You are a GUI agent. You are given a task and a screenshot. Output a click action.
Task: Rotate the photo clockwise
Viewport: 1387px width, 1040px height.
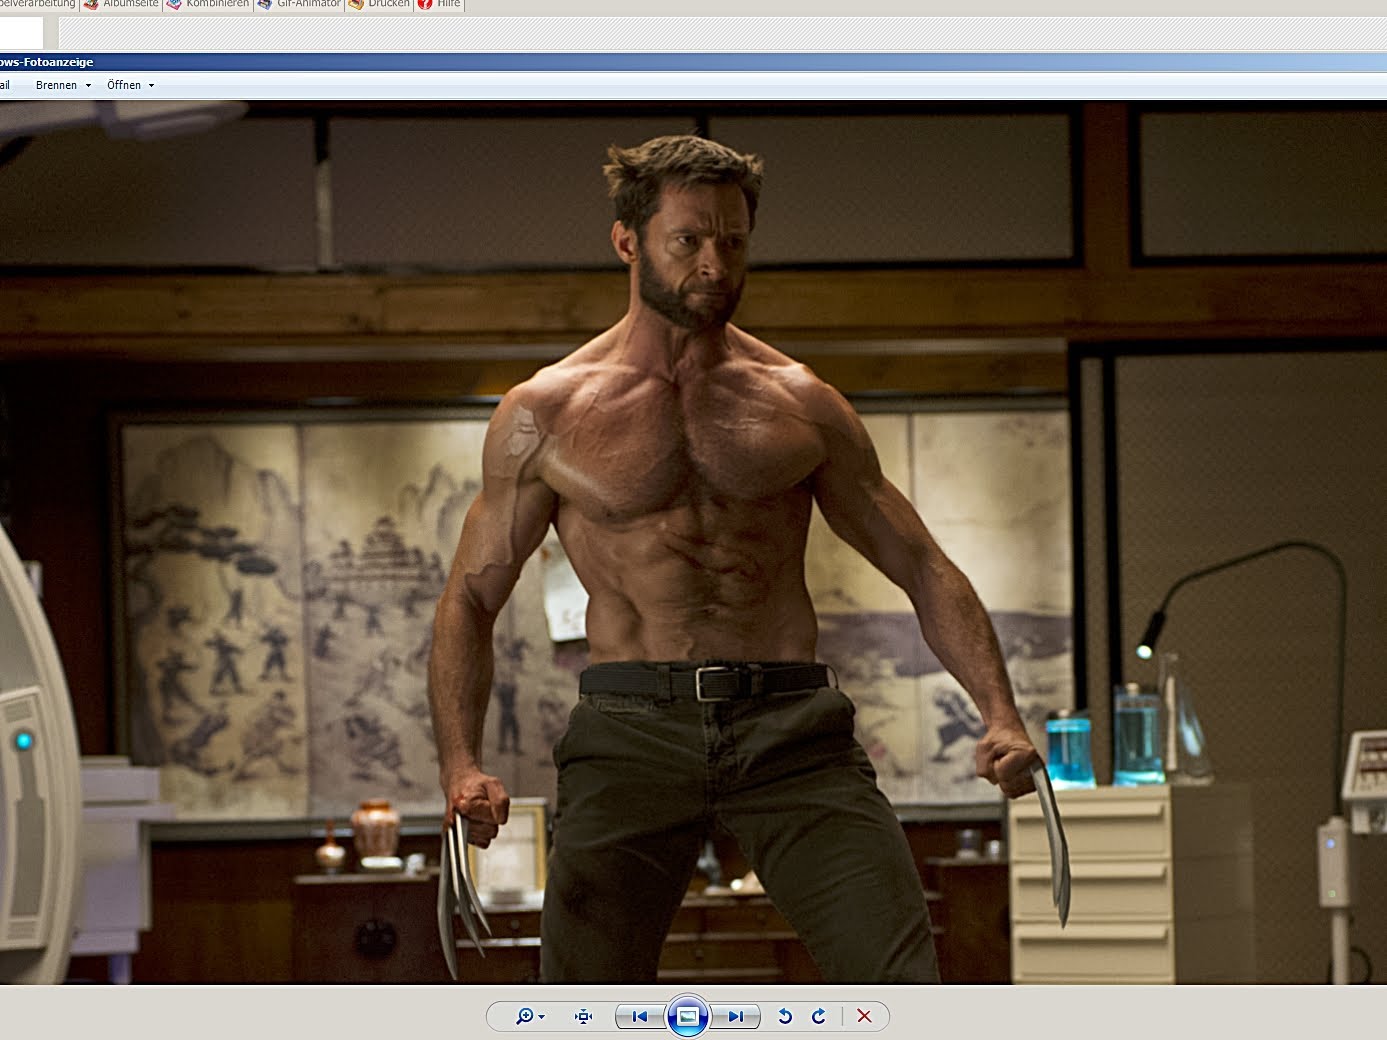tap(819, 1016)
